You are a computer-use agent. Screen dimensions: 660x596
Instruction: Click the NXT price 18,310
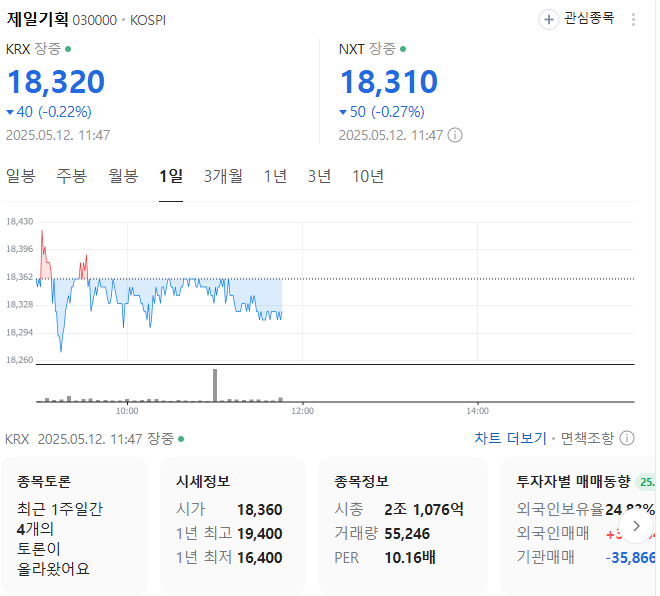[x=391, y=82]
